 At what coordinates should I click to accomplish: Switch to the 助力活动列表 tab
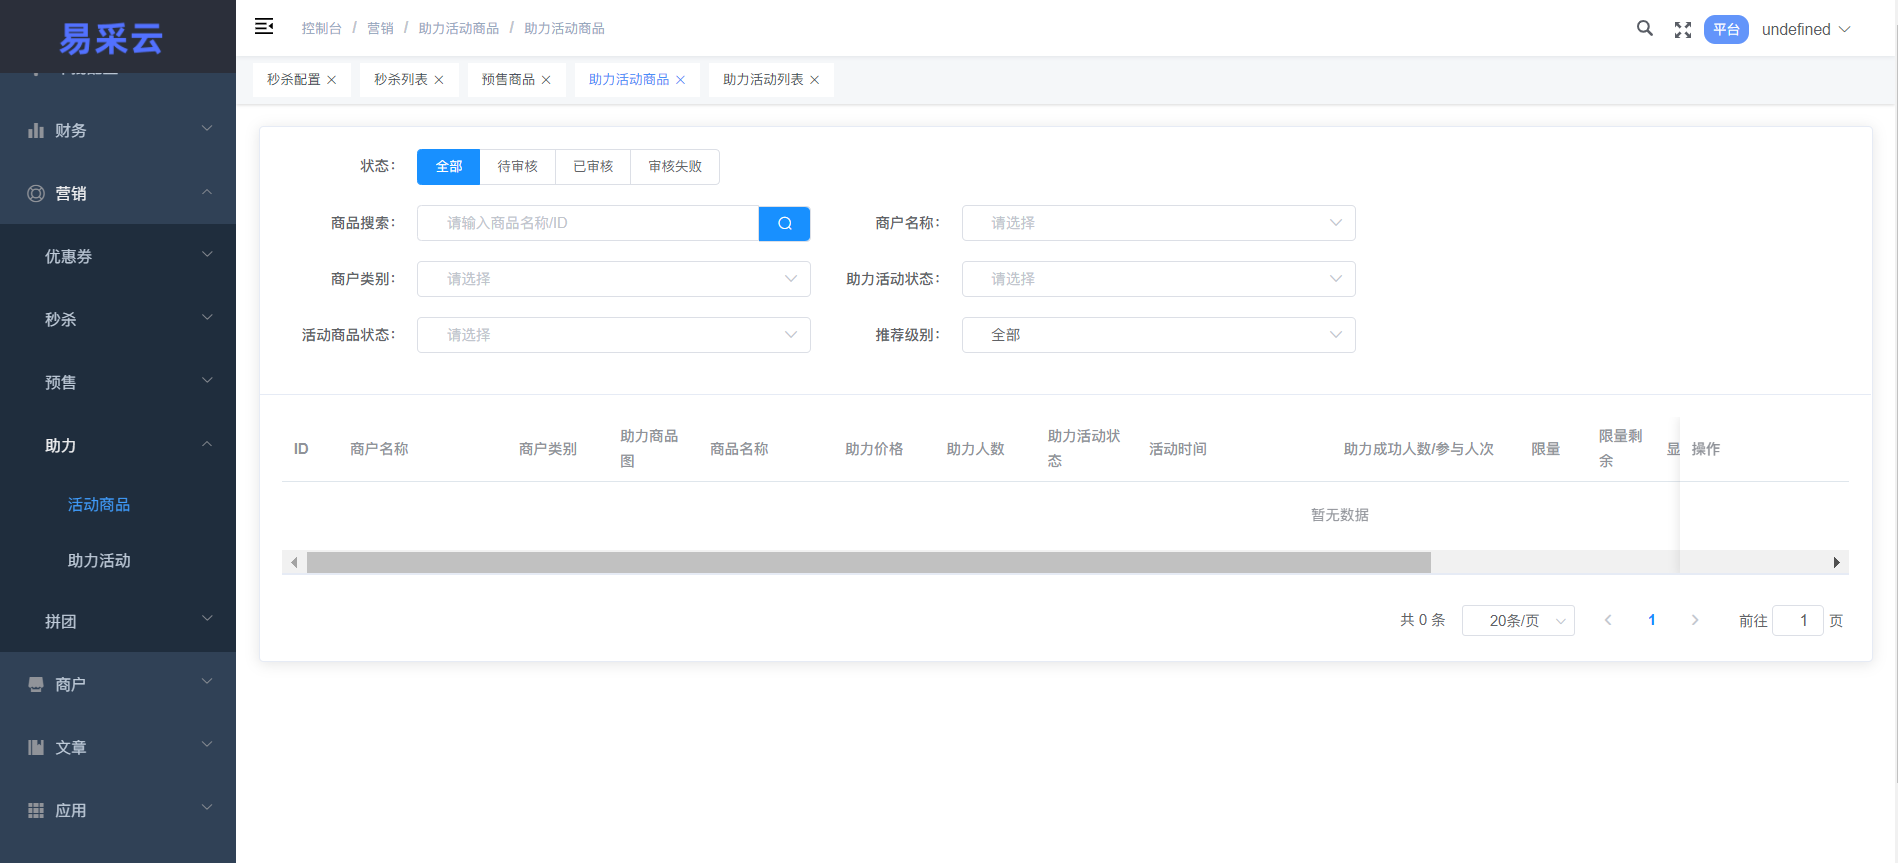point(763,80)
